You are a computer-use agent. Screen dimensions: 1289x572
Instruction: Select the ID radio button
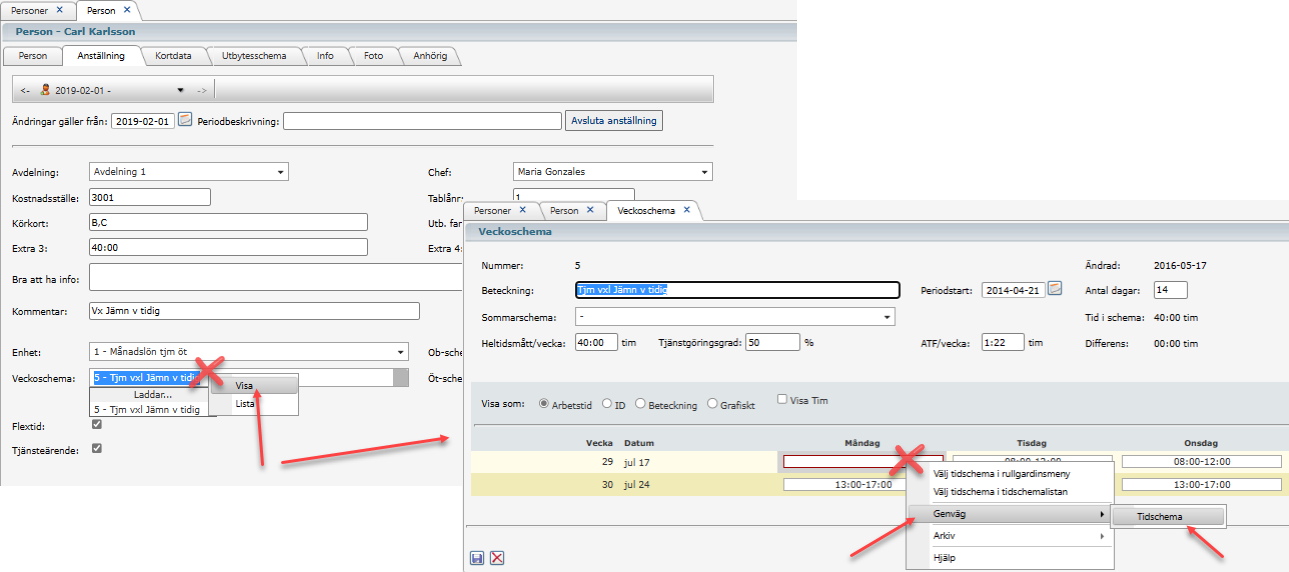point(606,404)
